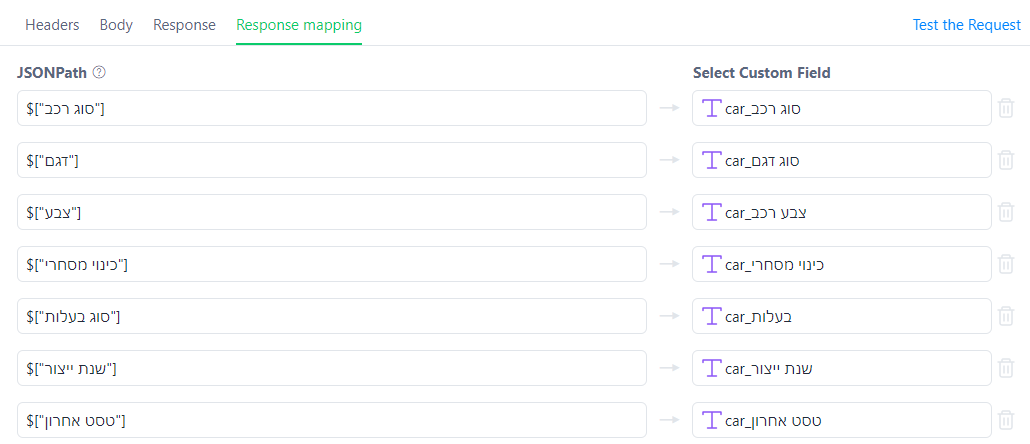Switch to the Headers tab
The width and height of the screenshot is (1030, 444).
[52, 25]
